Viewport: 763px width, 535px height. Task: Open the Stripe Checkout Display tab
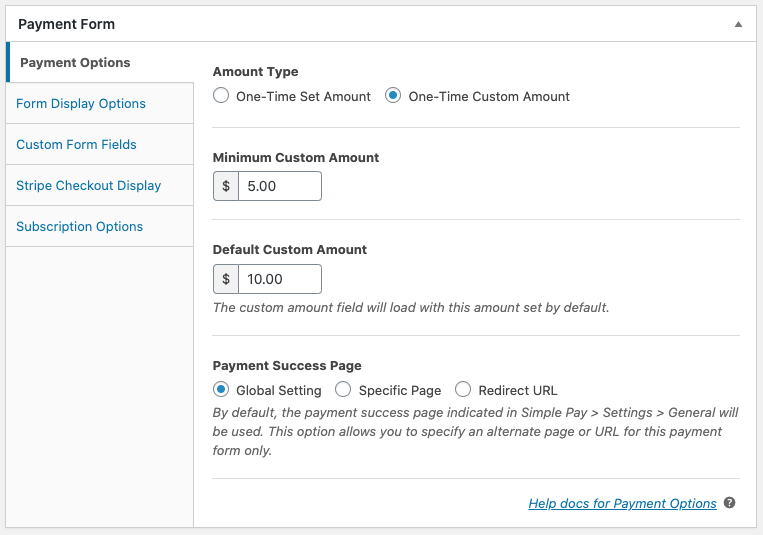click(88, 185)
